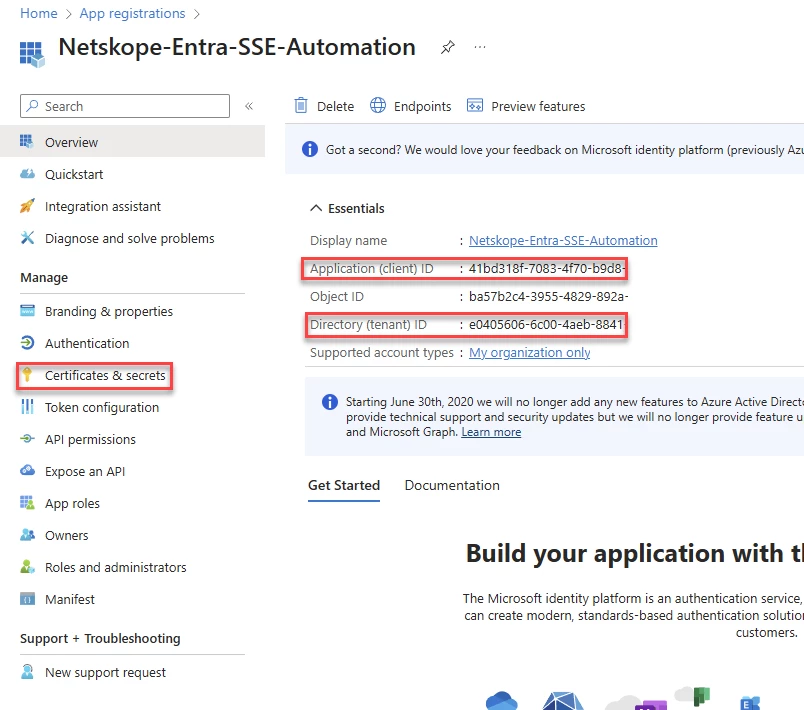Image resolution: width=804 pixels, height=710 pixels.
Task: Click the app registration grid icon by title
Action: [x=32, y=53]
